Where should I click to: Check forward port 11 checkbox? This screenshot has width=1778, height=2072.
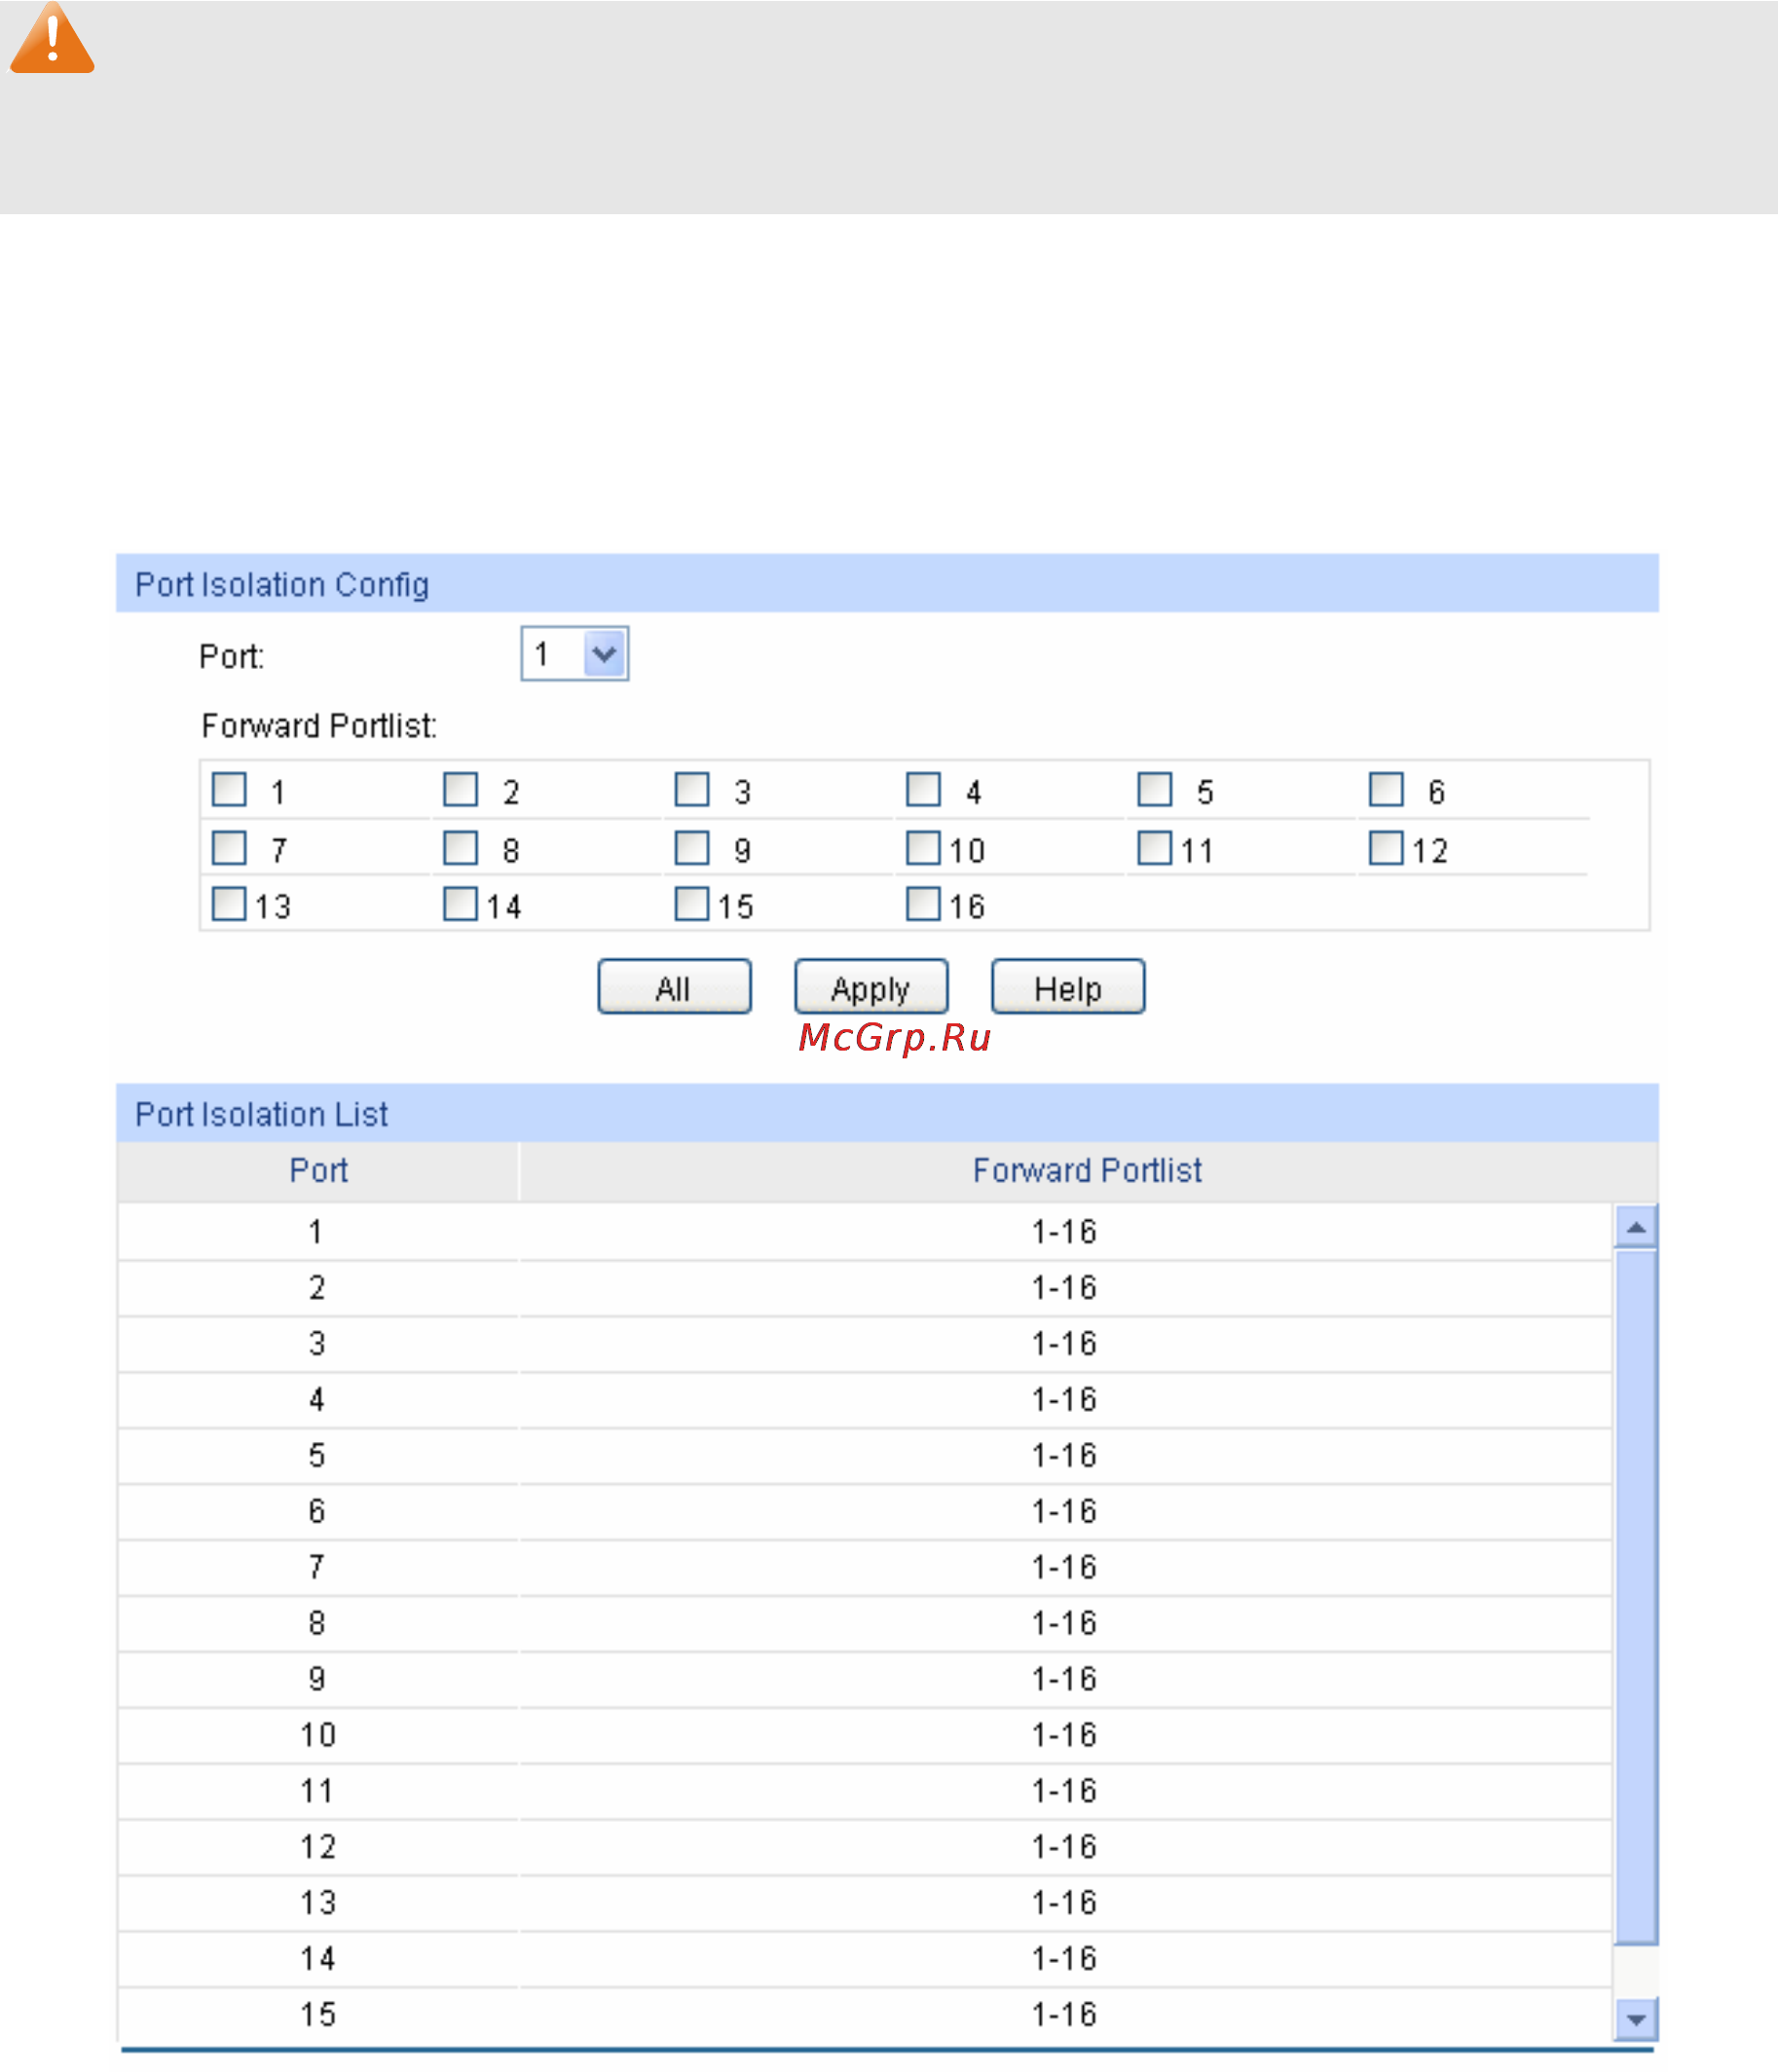pyautogui.click(x=1155, y=848)
